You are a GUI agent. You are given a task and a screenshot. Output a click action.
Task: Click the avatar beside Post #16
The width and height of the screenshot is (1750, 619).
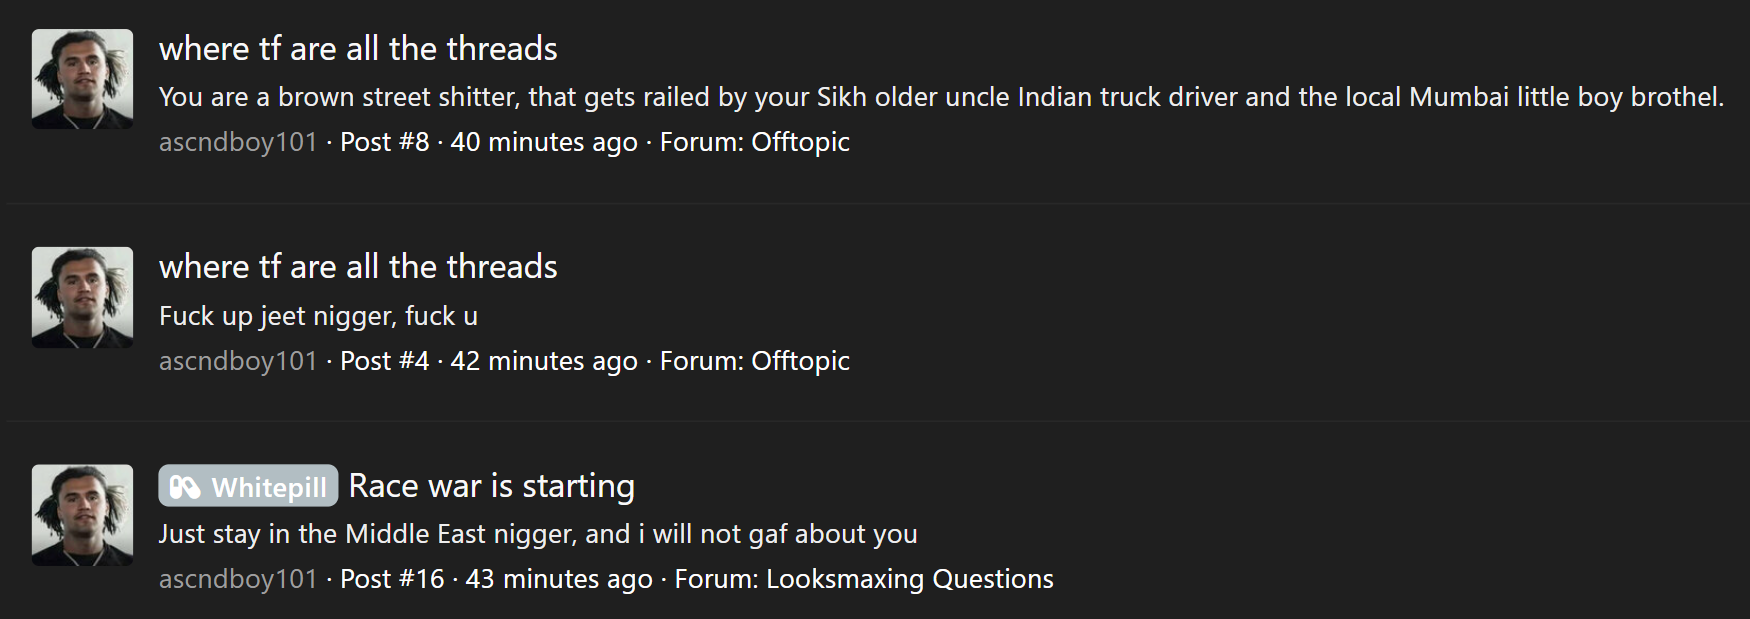pos(82,515)
